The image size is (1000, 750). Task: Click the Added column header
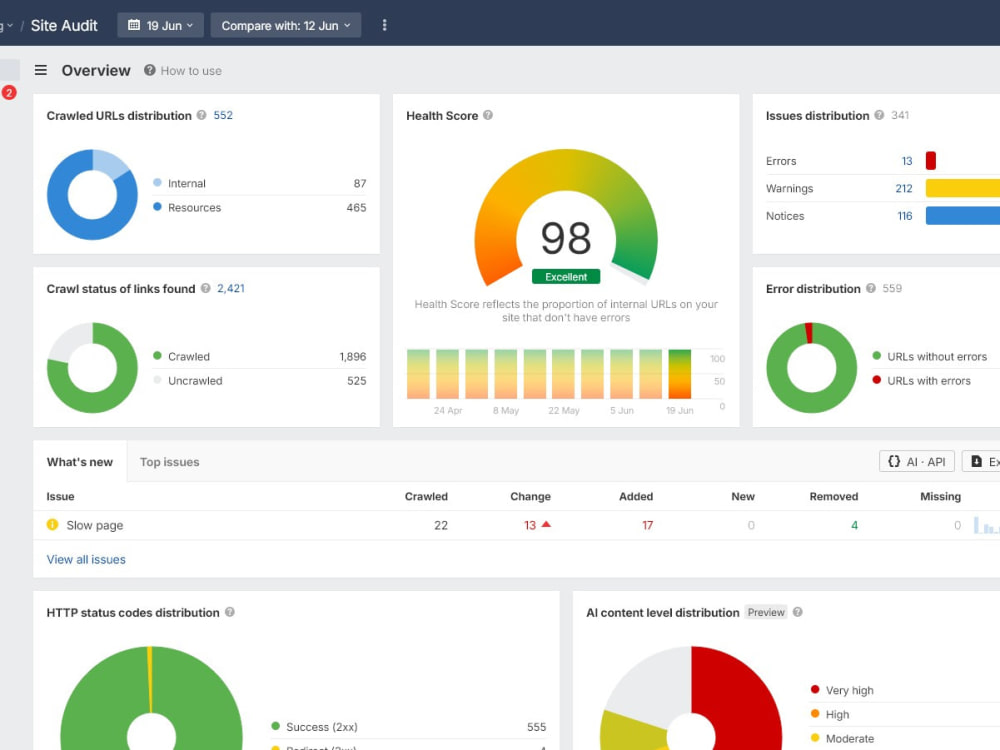(x=636, y=496)
